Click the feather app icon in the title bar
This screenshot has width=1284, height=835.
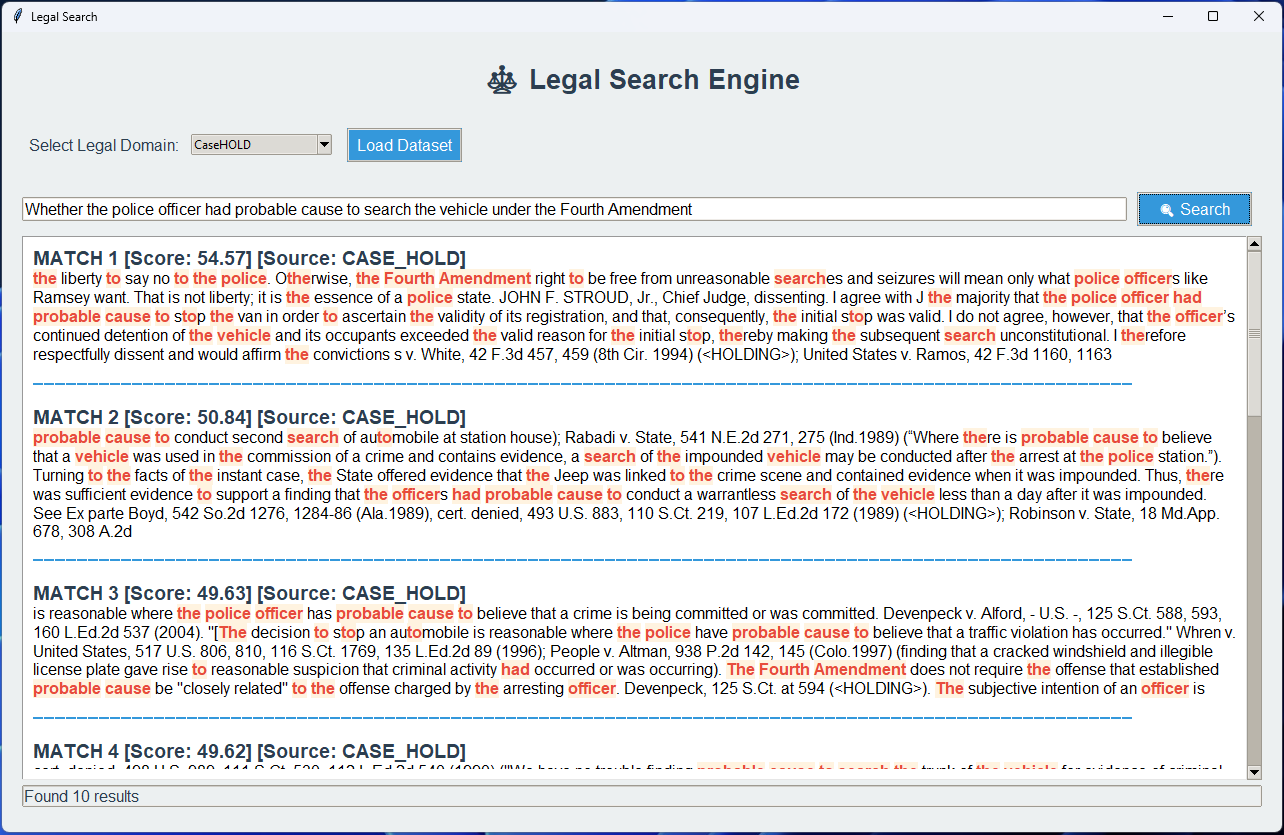click(16, 16)
